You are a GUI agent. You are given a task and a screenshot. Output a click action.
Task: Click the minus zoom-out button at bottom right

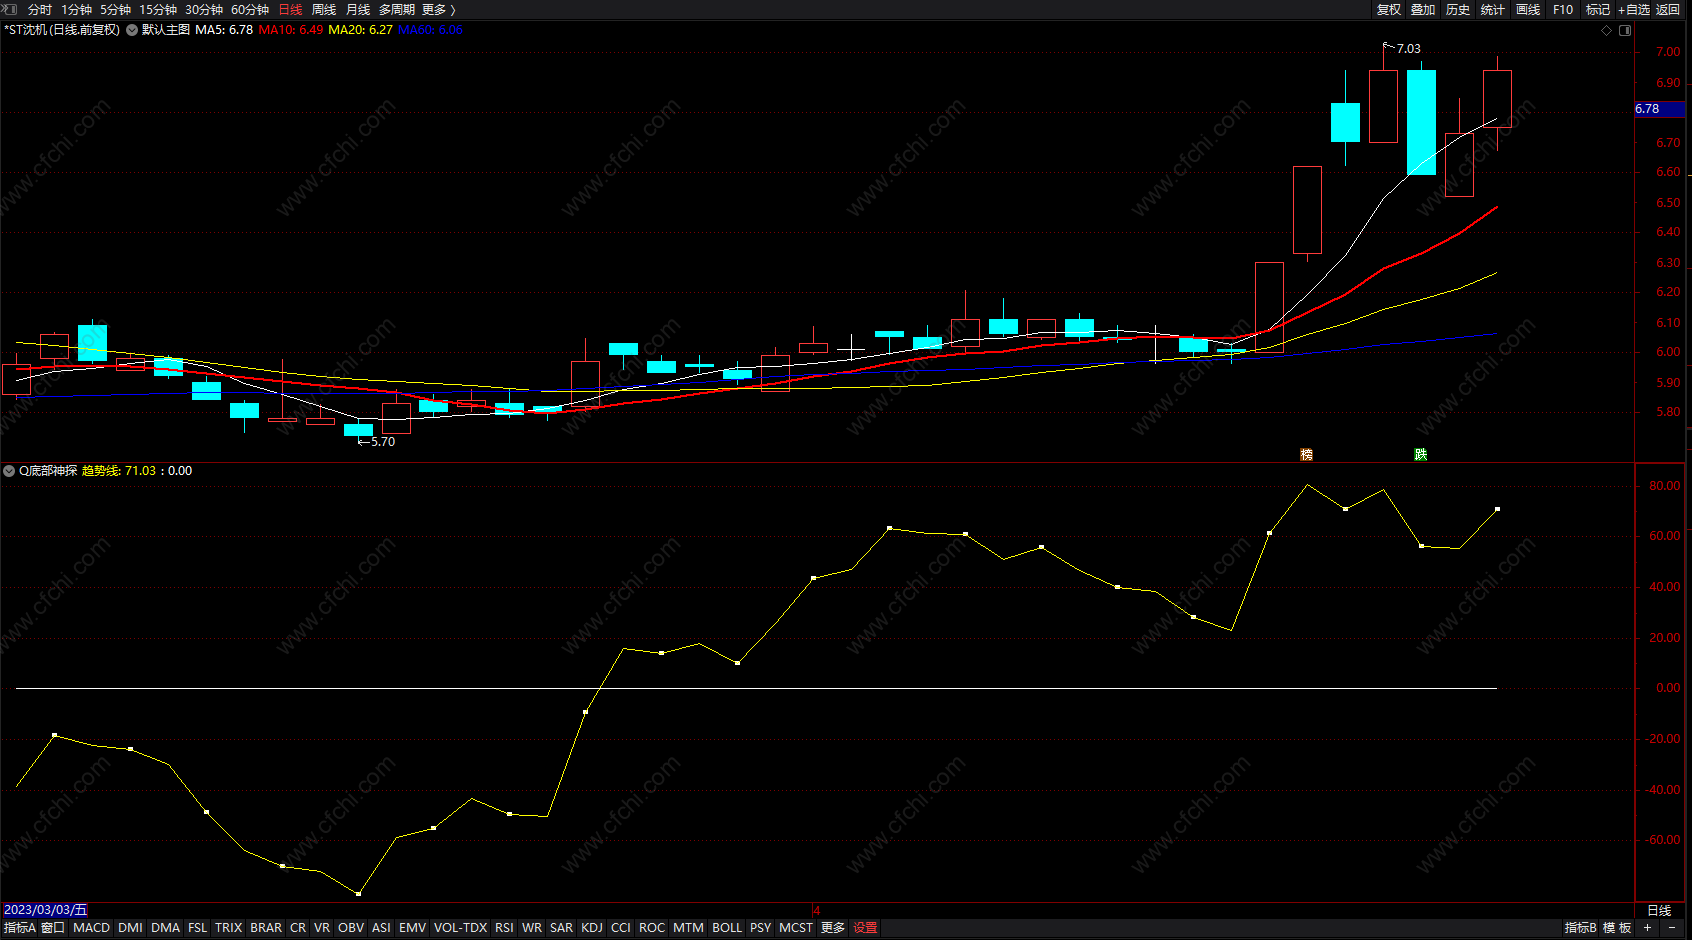pyautogui.click(x=1672, y=928)
